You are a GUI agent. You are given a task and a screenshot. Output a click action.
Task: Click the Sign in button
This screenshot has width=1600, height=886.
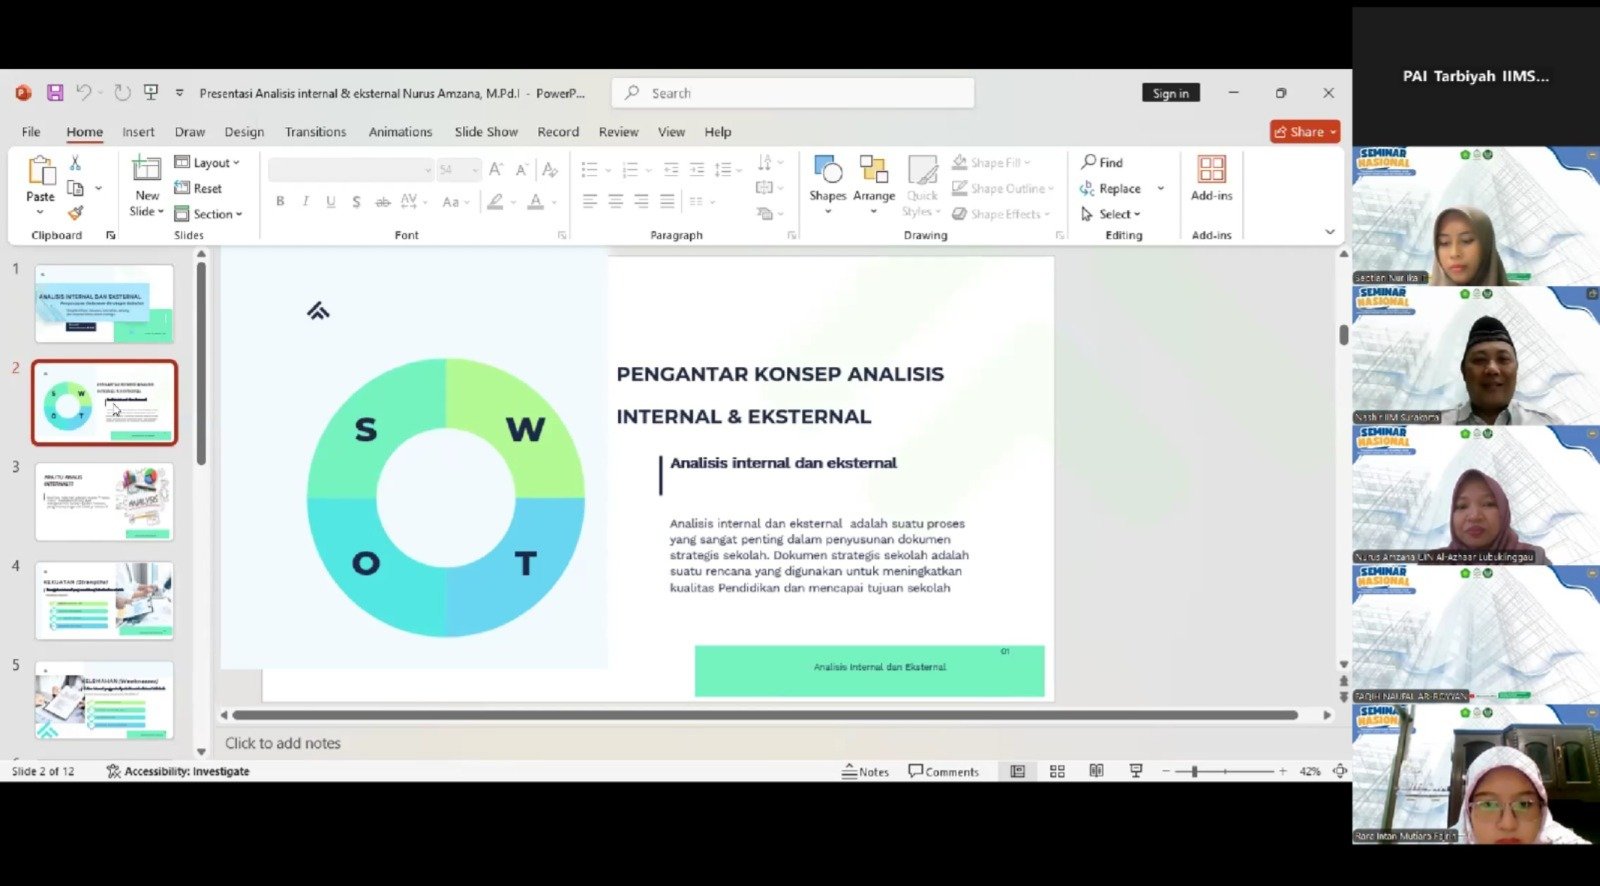point(1170,93)
